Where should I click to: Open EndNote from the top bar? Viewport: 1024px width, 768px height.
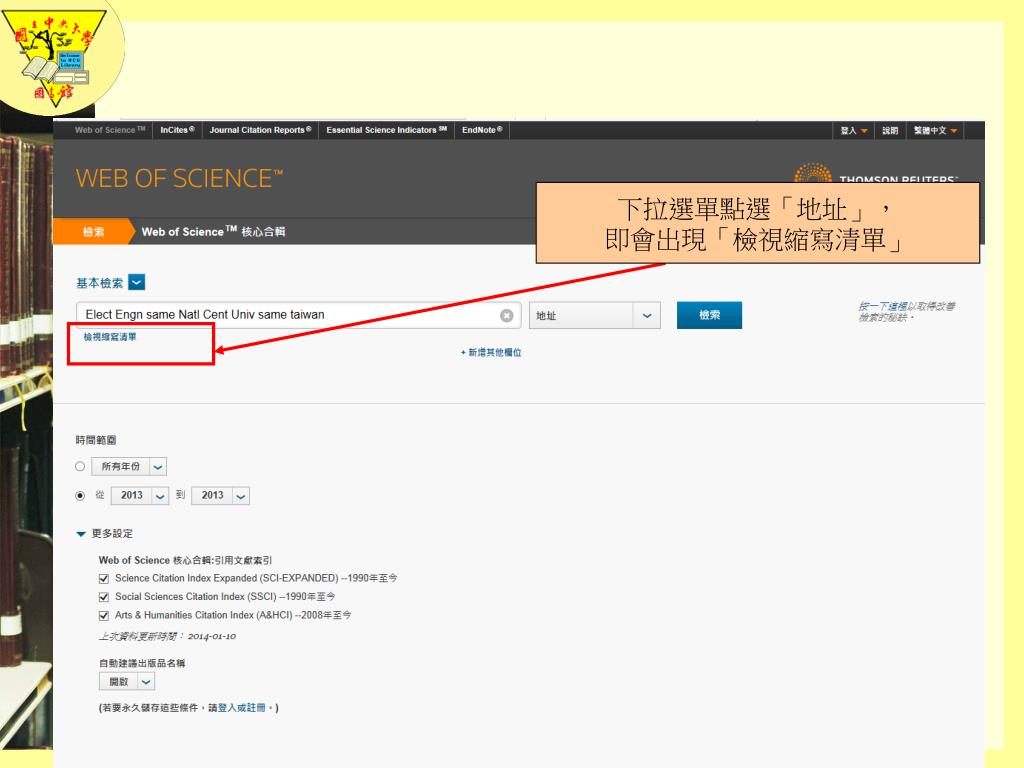(482, 130)
